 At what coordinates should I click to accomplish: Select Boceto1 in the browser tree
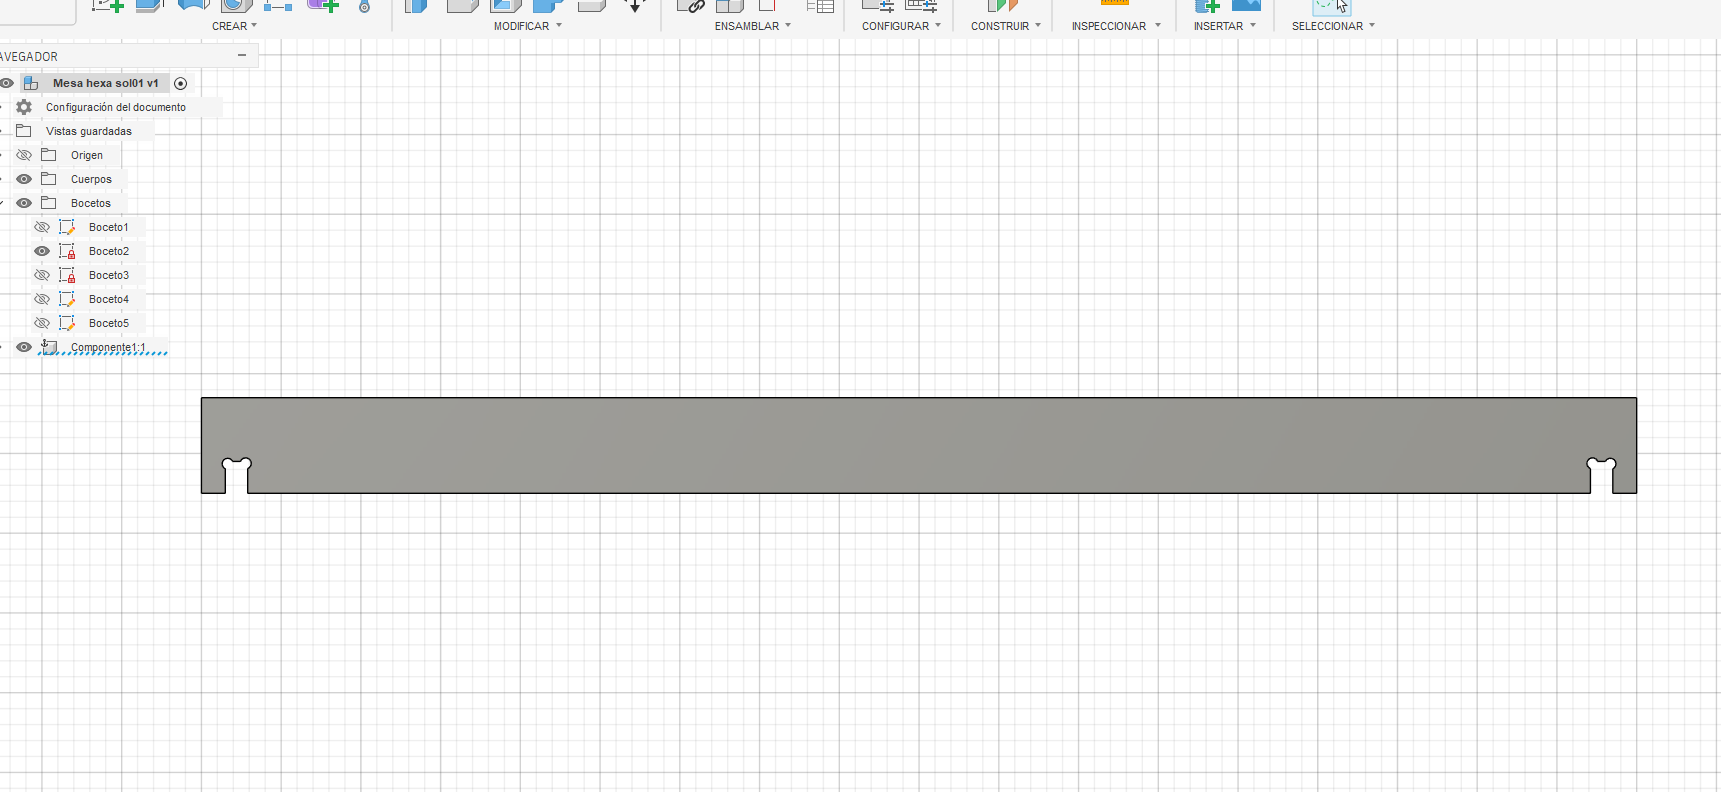[109, 227]
